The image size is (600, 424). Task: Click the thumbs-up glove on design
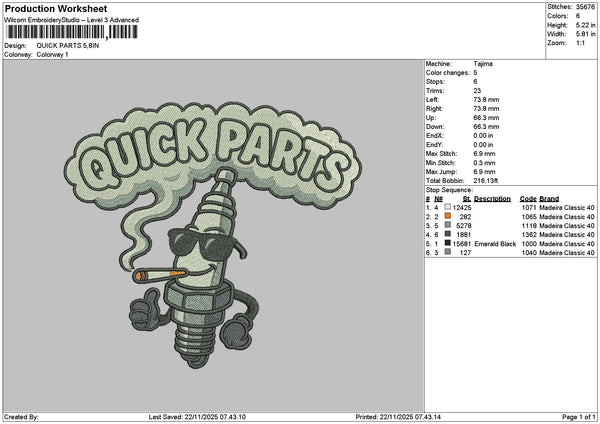coord(146,311)
